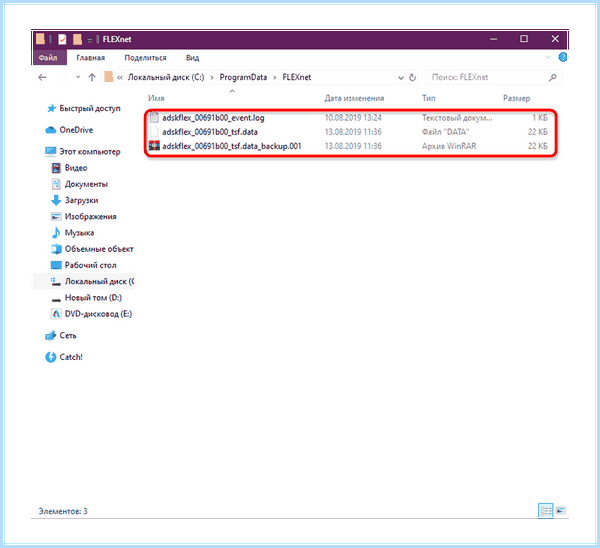Click FLEXnet in the address path
The width and height of the screenshot is (600, 548).
tap(297, 77)
